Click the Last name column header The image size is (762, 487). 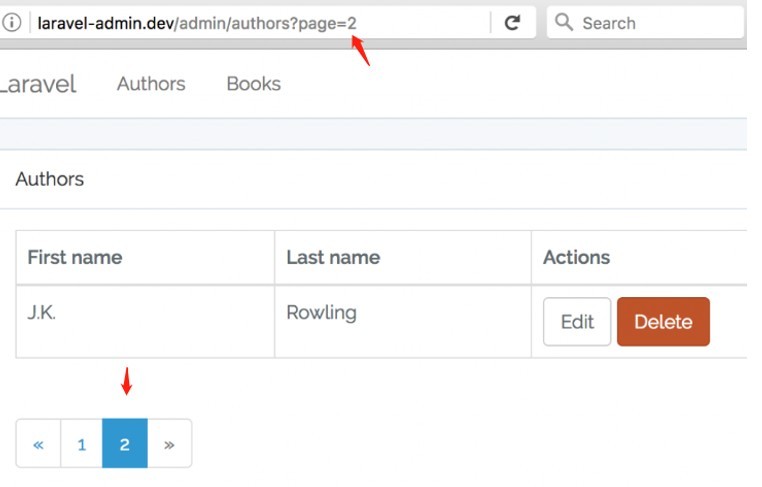[x=333, y=257]
